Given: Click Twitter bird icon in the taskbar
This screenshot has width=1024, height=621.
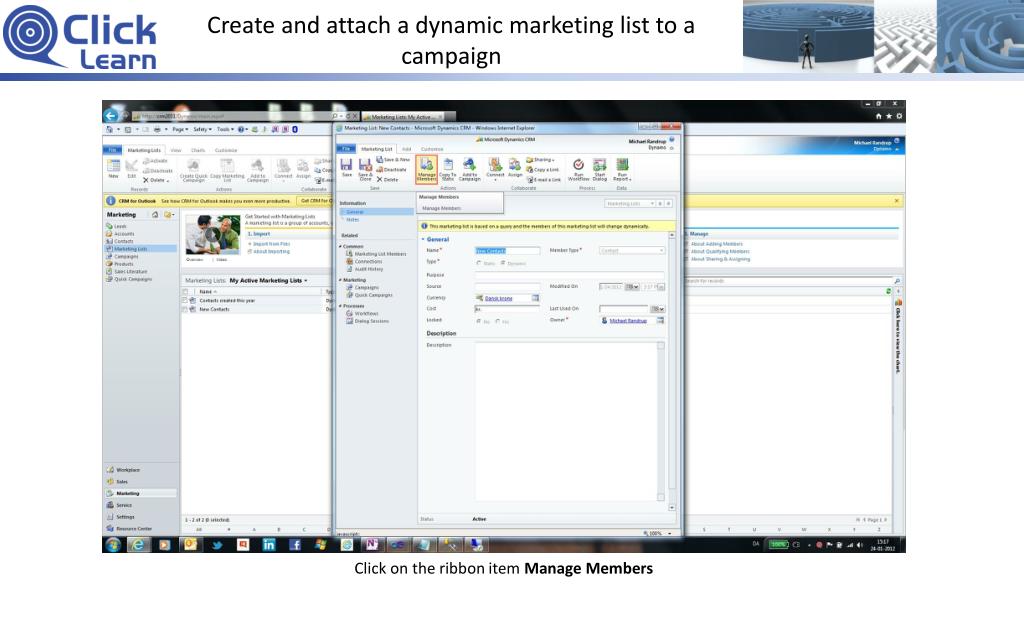Looking at the screenshot, I should (217, 544).
